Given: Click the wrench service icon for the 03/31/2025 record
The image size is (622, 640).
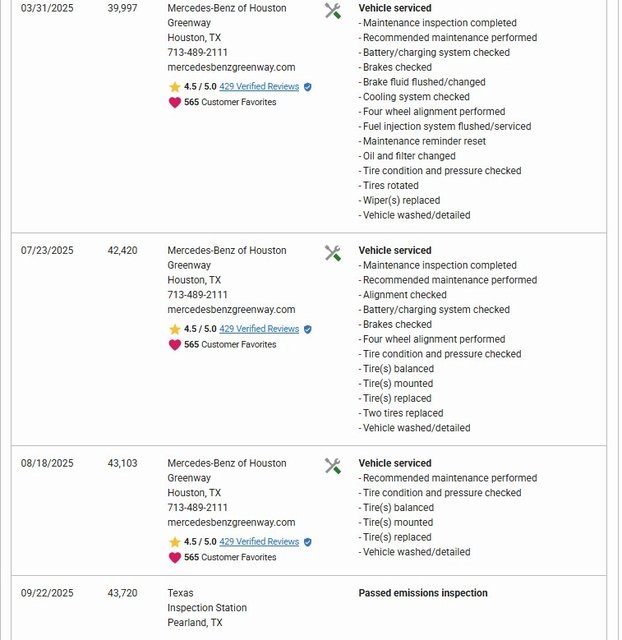Looking at the screenshot, I should pos(333,11).
